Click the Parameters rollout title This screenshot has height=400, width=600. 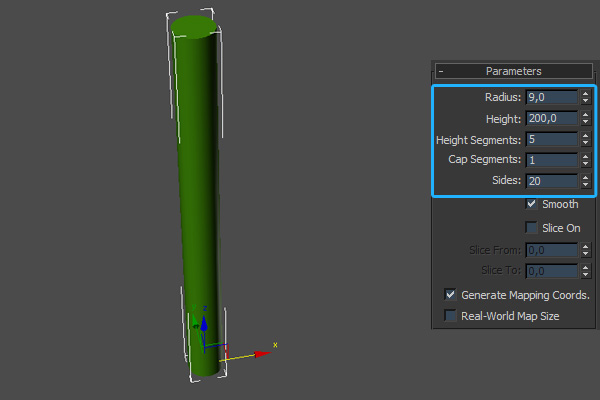click(513, 71)
